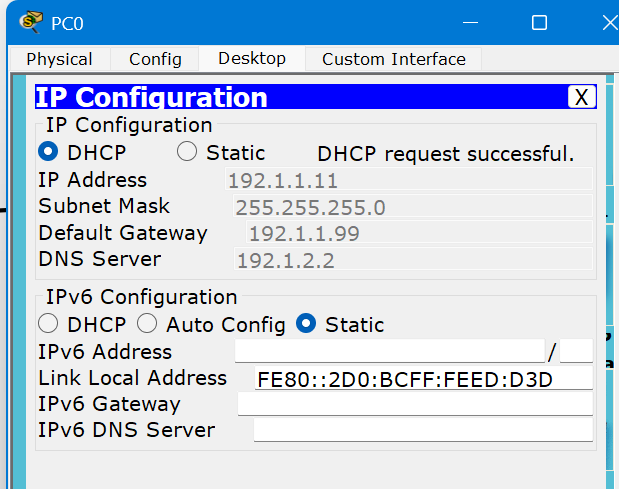Screen dimensions: 619x489
Task: Minimize the PC0 window
Action: coord(469,22)
